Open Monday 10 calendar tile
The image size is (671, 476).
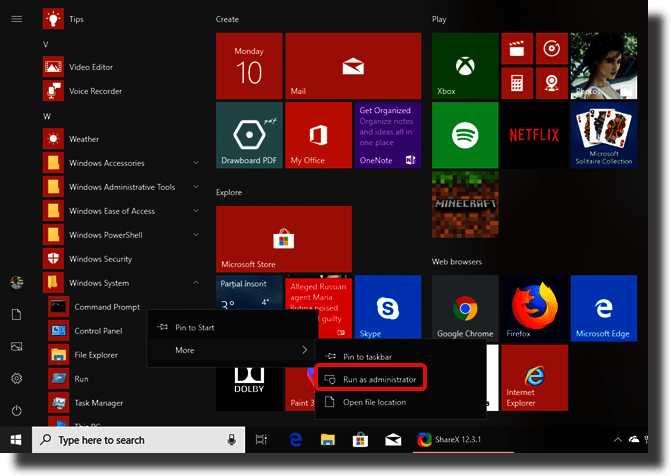click(x=249, y=66)
